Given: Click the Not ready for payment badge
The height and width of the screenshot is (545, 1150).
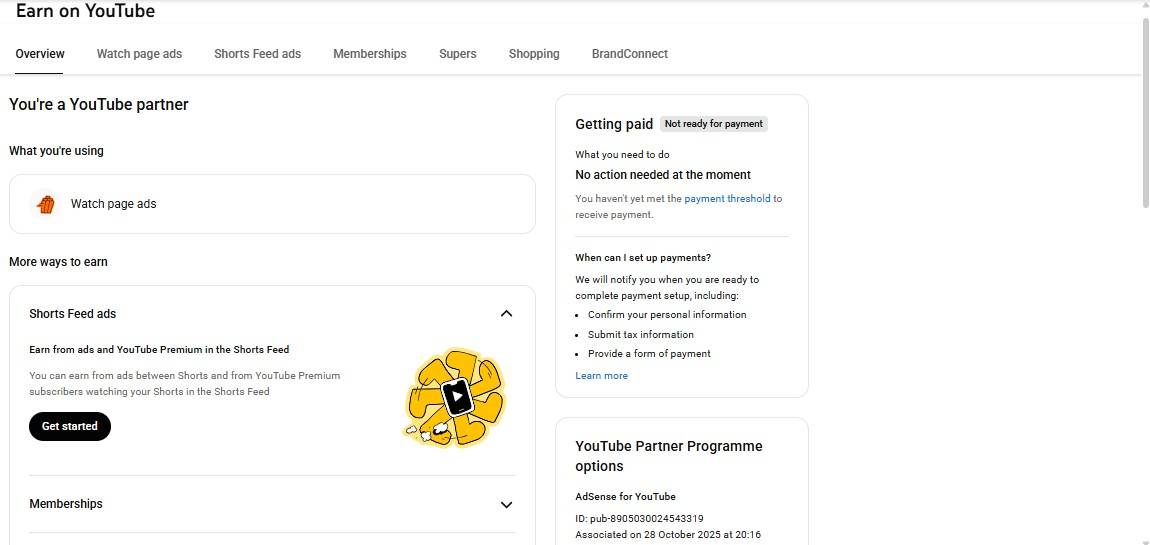Looking at the screenshot, I should click(x=713, y=124).
